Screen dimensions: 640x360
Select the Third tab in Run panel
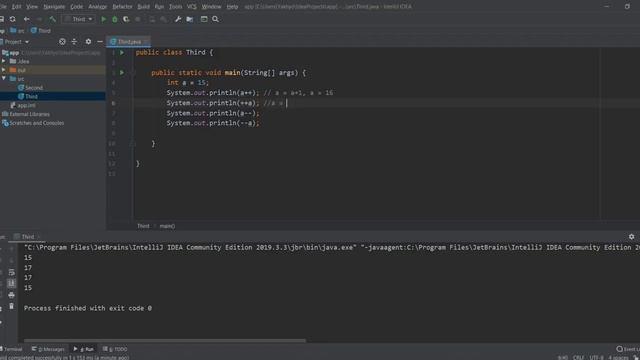pyautogui.click(x=27, y=237)
